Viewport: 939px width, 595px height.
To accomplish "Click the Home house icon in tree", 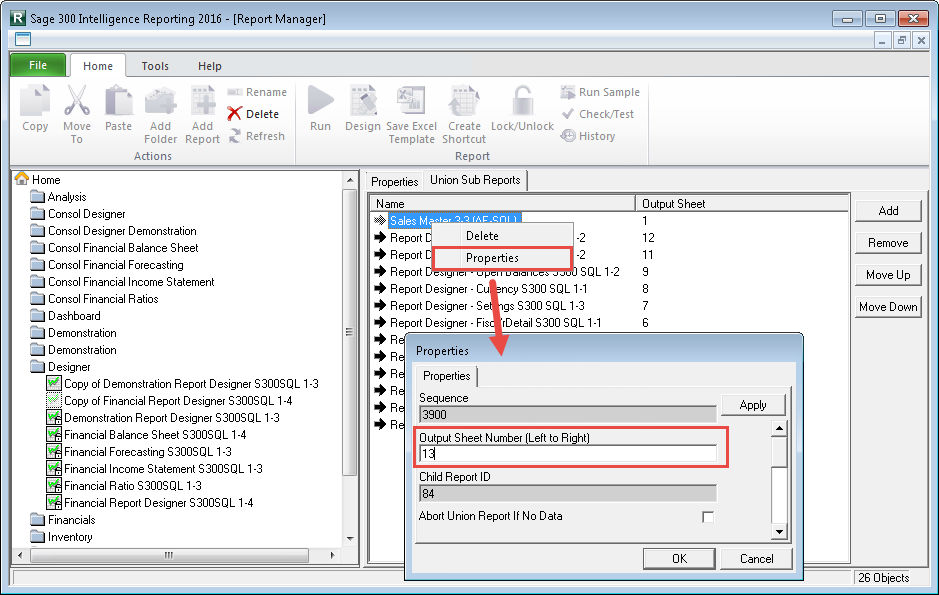I will 22,178.
